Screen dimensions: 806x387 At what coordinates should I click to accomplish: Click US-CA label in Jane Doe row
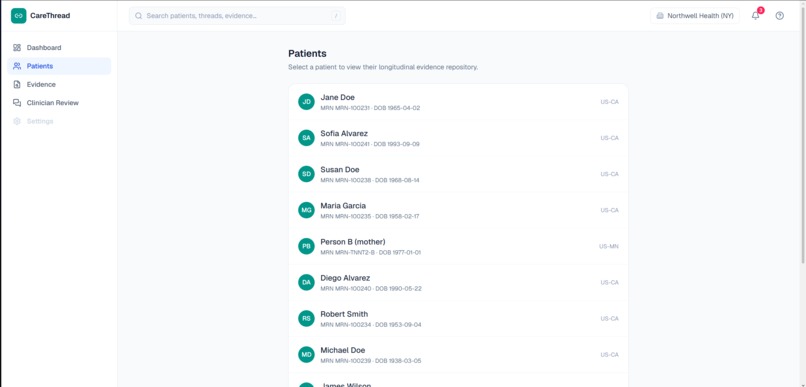610,102
